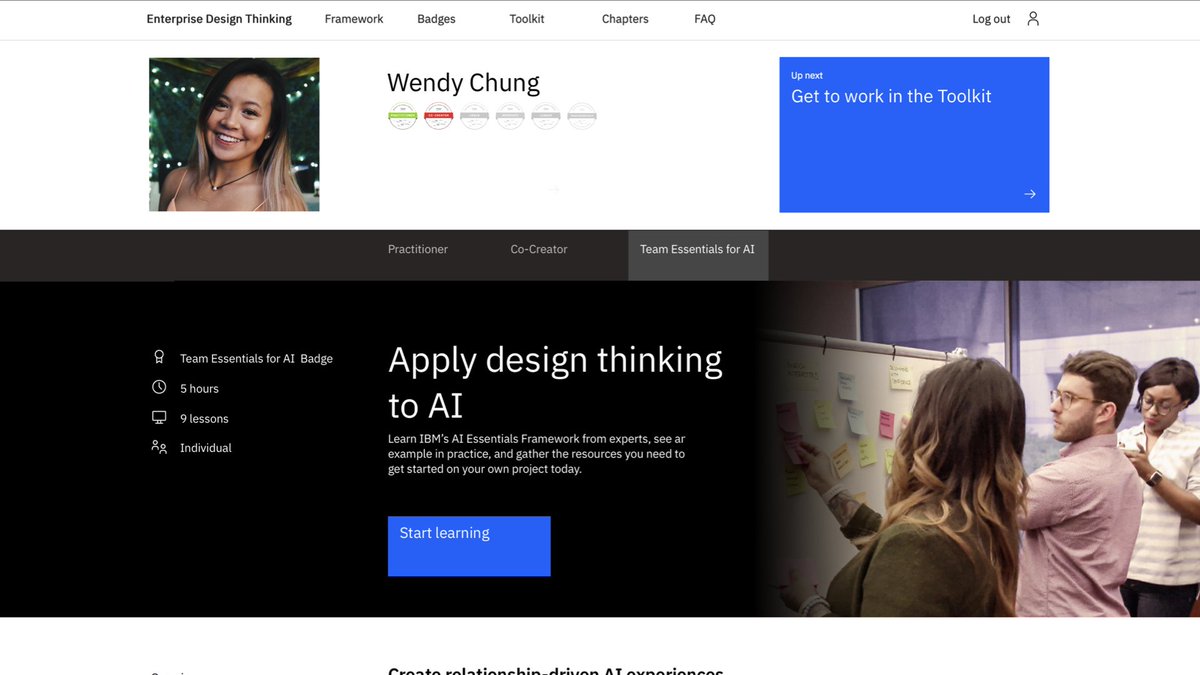The width and height of the screenshot is (1200, 675).
Task: Click the 5 hours text
Action: [199, 388]
